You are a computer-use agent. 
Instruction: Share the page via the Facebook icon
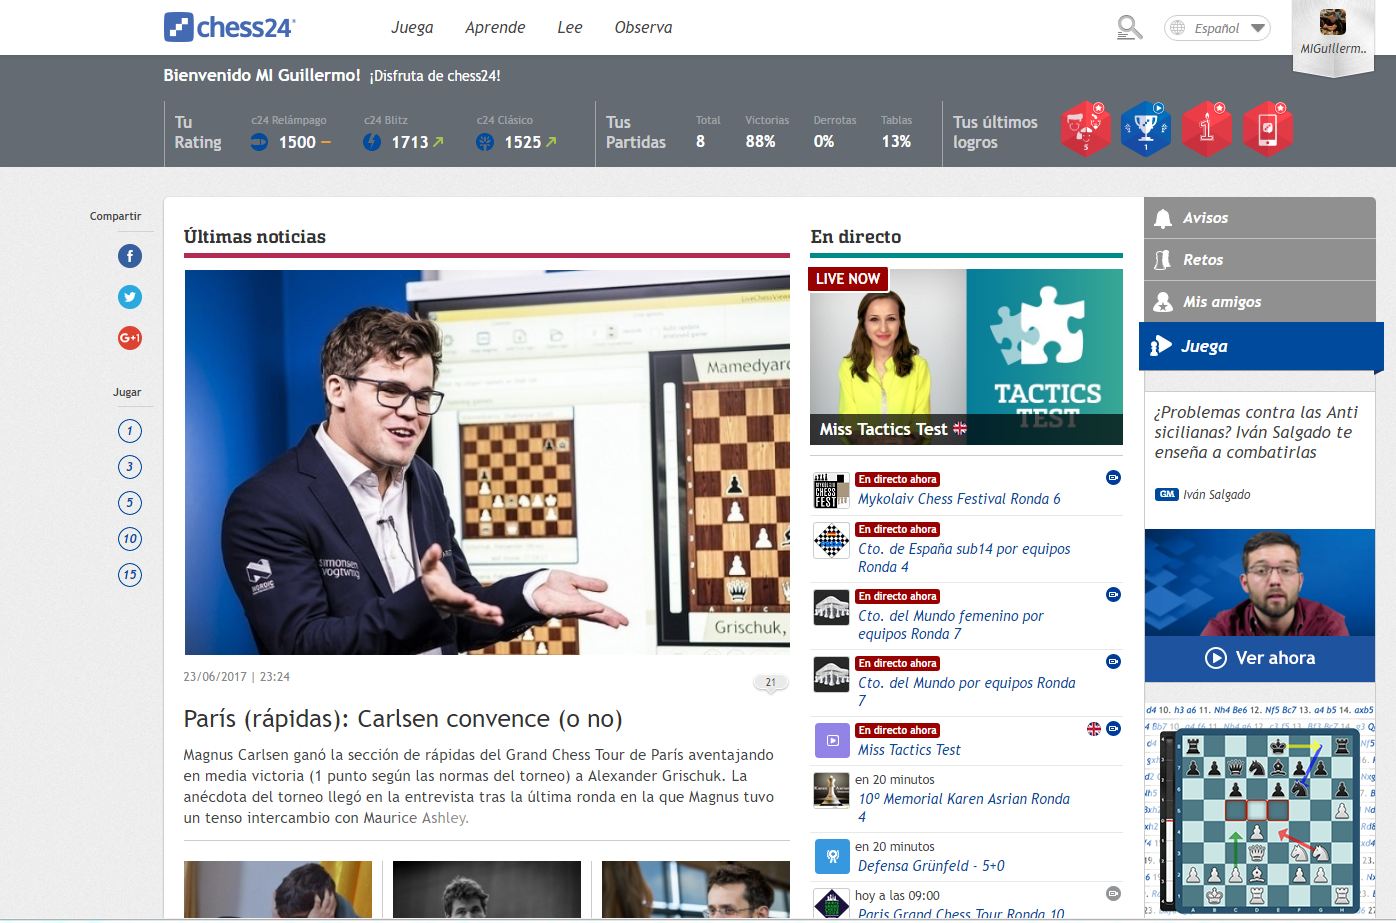[129, 256]
